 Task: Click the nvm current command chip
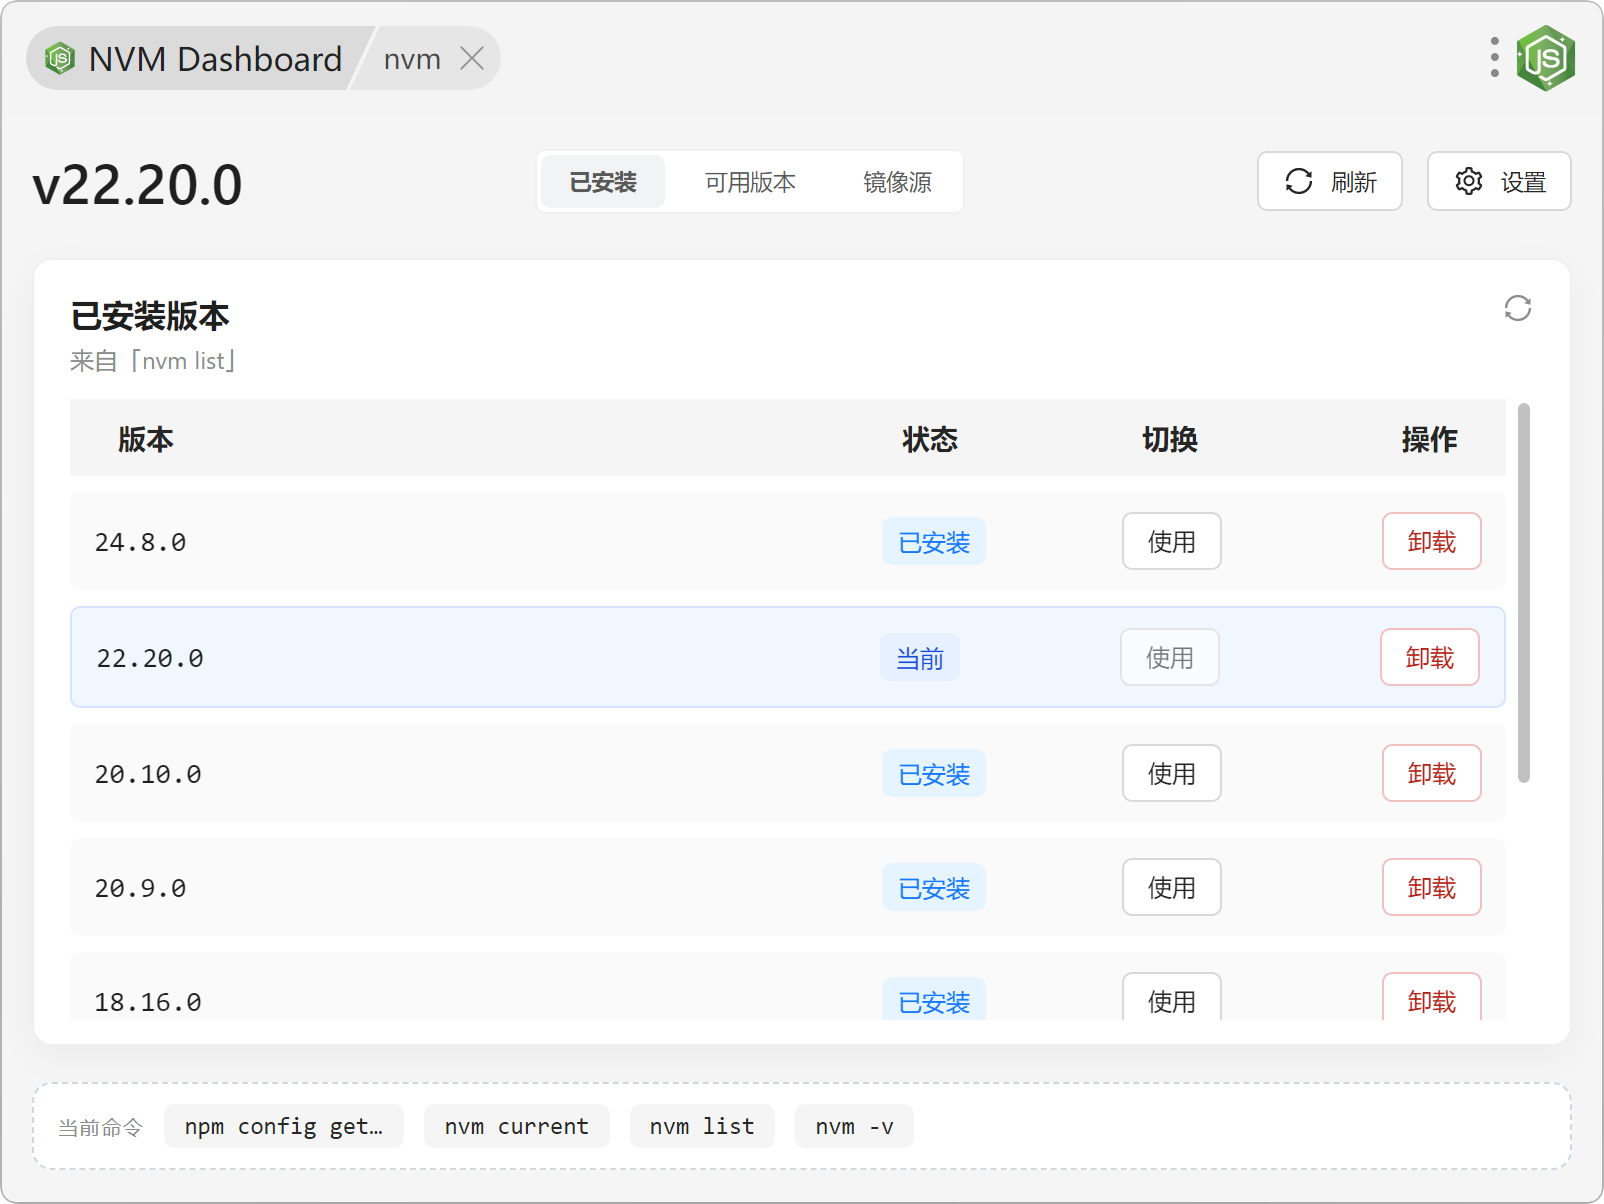(516, 1126)
